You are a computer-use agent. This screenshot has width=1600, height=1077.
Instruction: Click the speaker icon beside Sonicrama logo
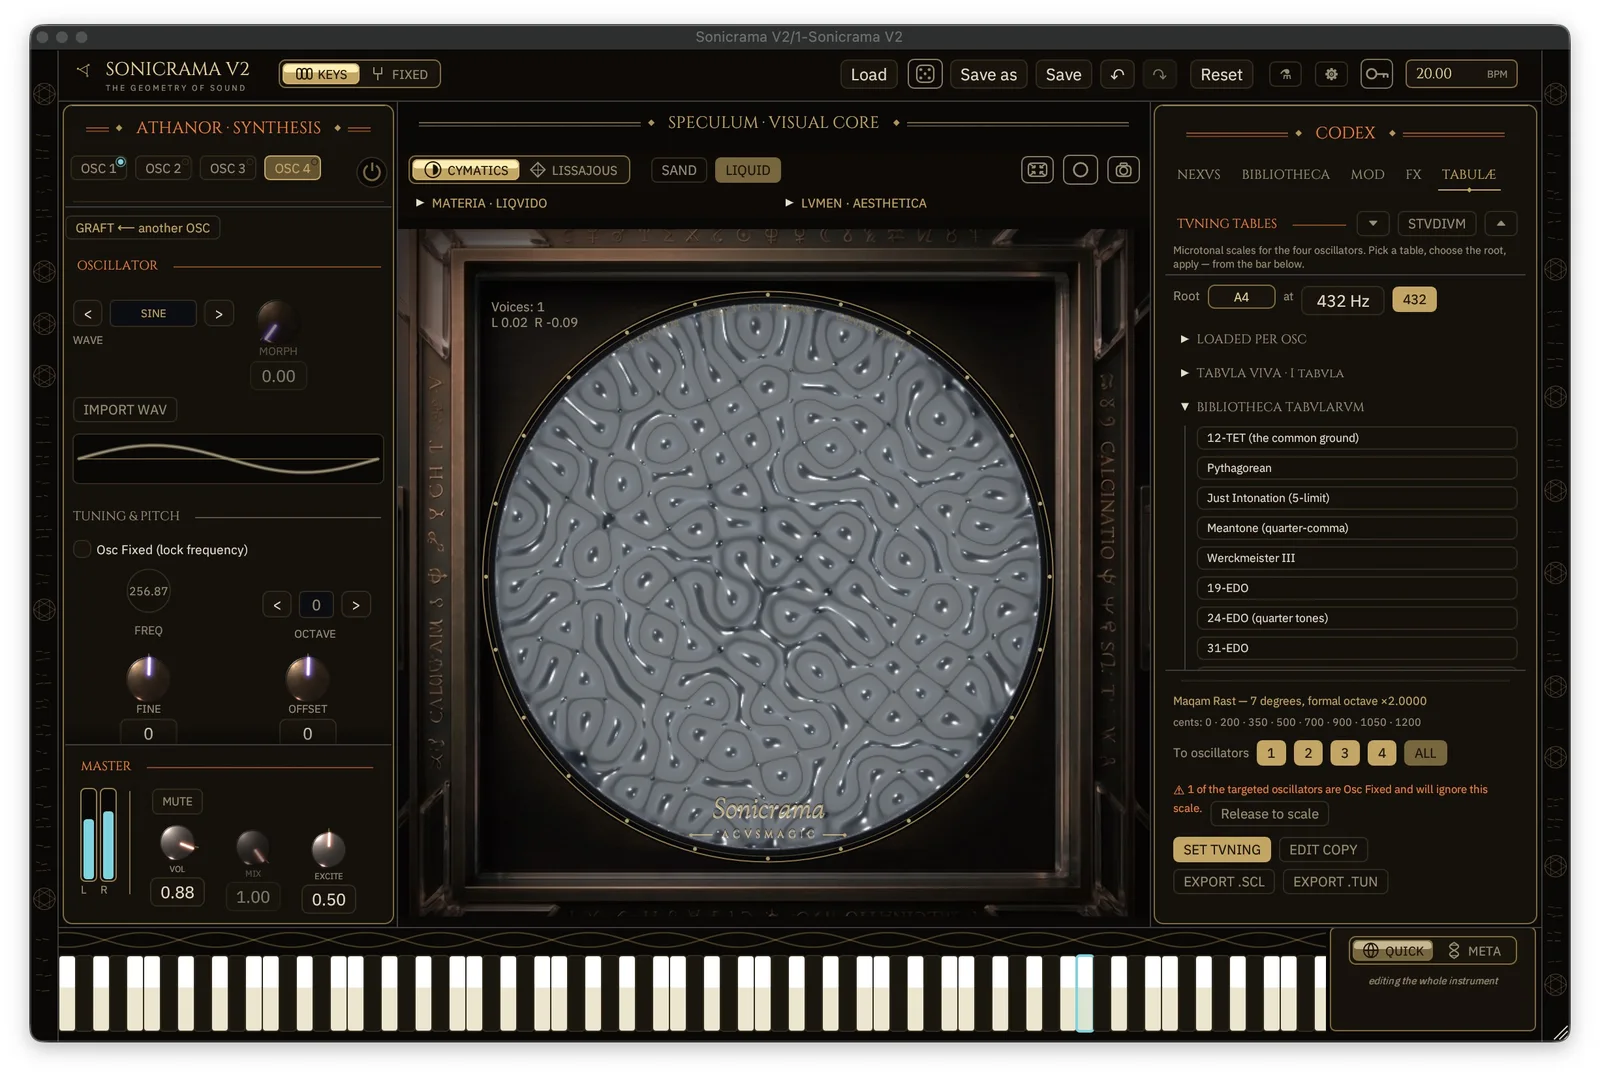[x=83, y=70]
